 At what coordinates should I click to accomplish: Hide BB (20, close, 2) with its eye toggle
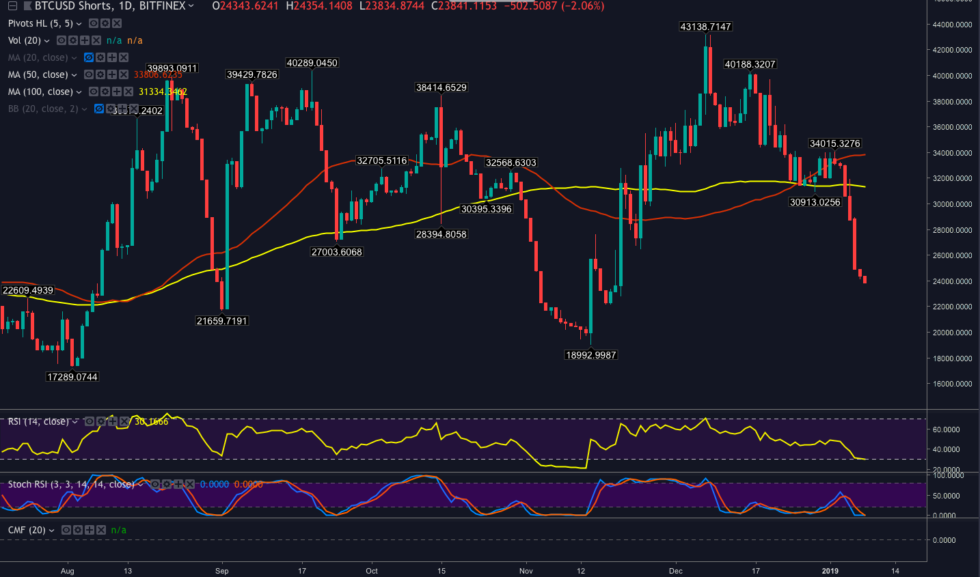click(x=99, y=108)
